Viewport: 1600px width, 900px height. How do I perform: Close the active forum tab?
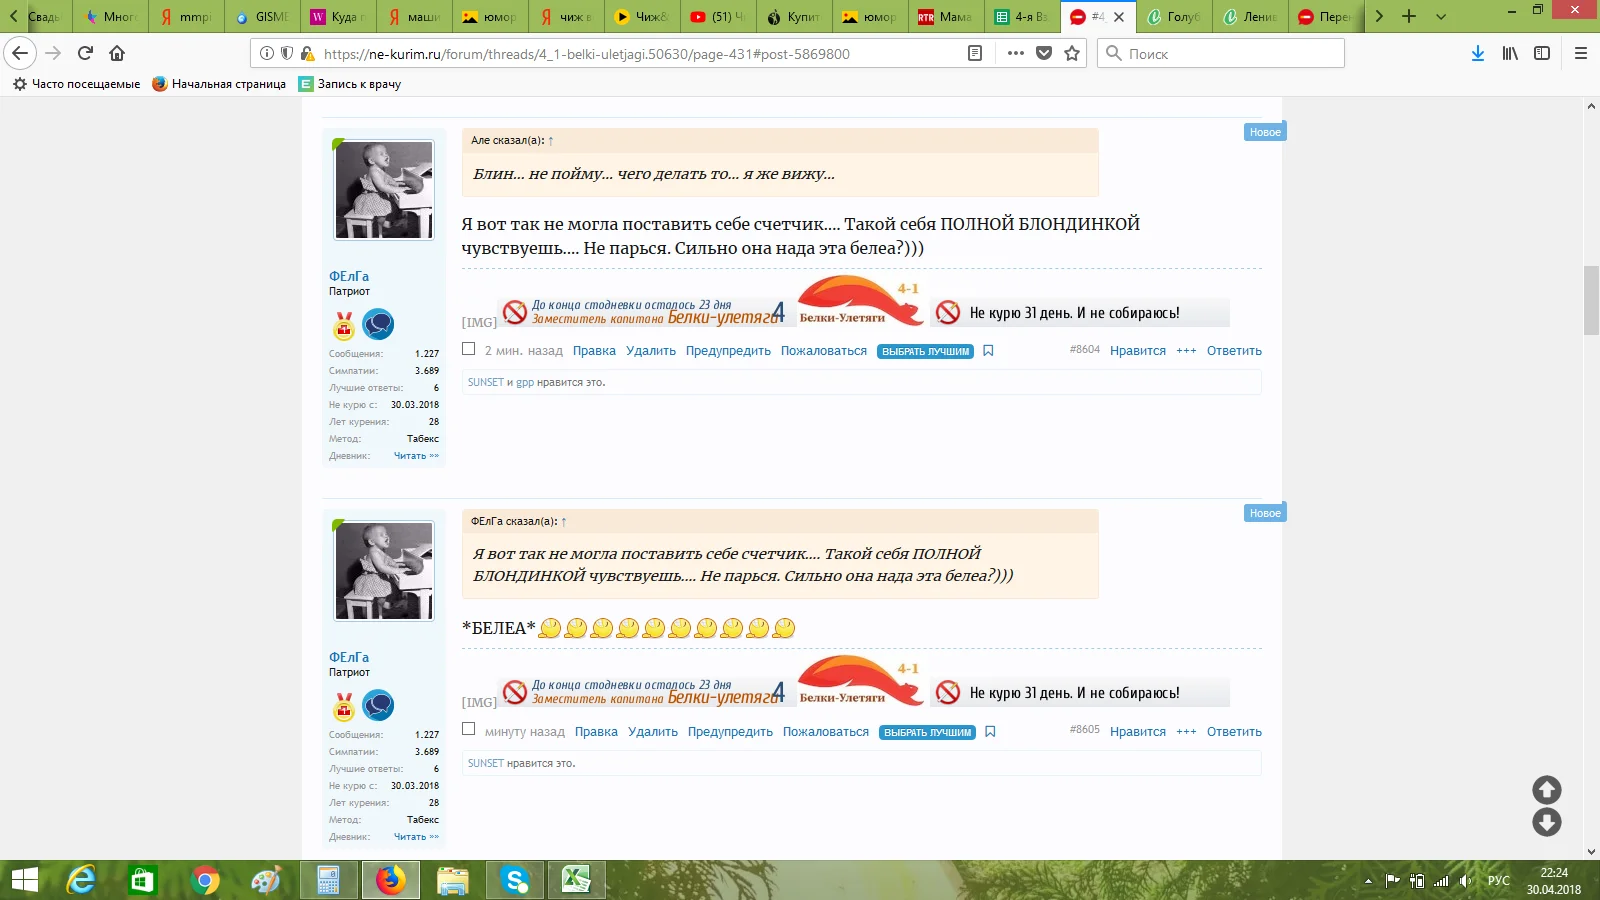pyautogui.click(x=1119, y=17)
